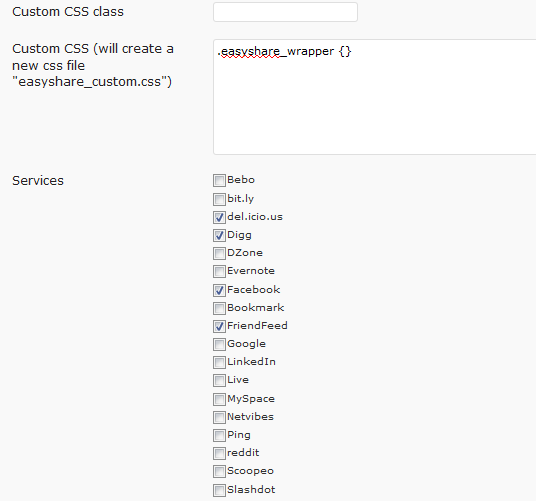Viewport: 536px width, 501px height.
Task: Disable the Digg service checkbox
Action: click(219, 235)
